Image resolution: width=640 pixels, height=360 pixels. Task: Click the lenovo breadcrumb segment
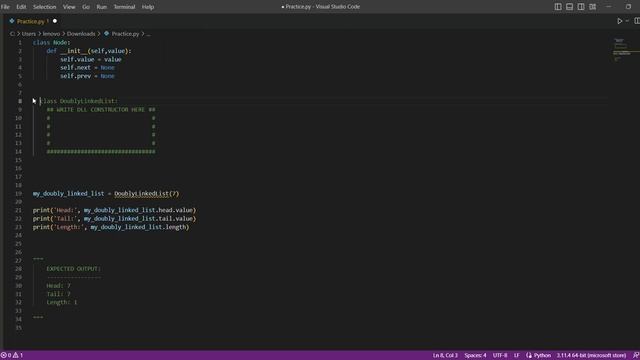point(51,34)
